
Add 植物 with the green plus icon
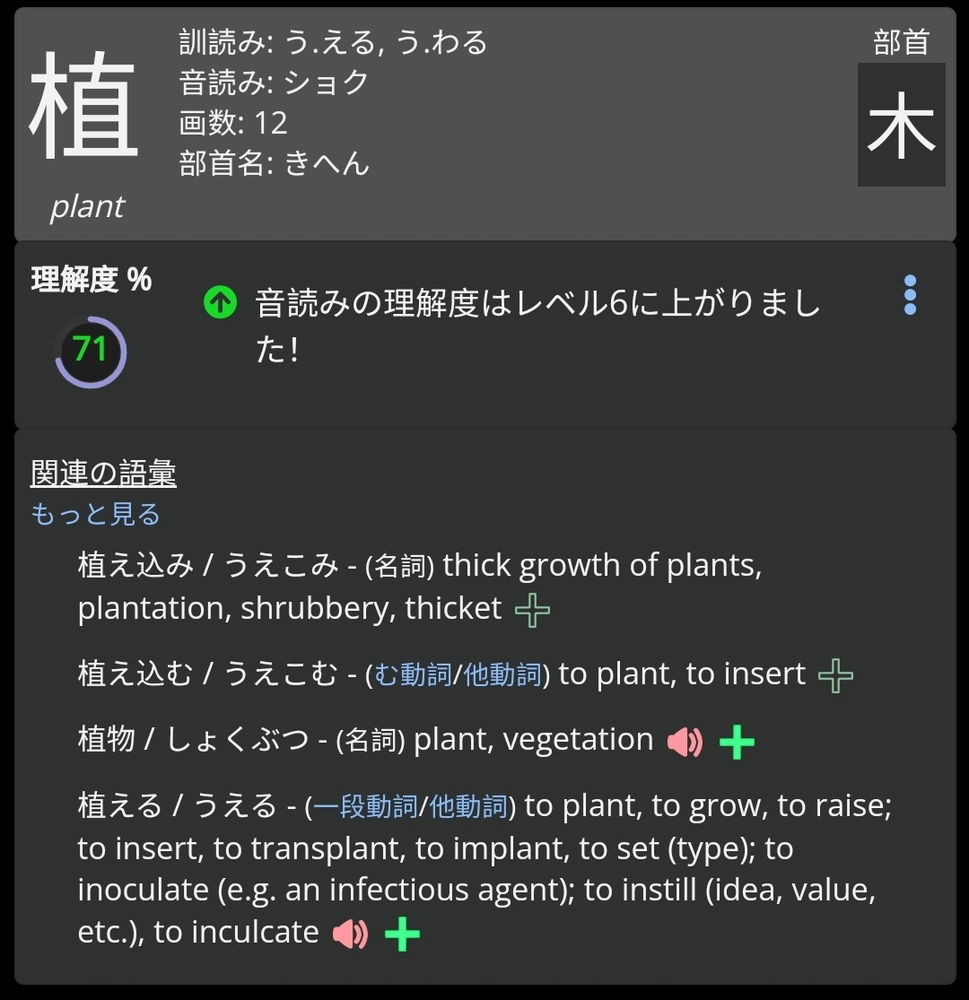coord(737,742)
